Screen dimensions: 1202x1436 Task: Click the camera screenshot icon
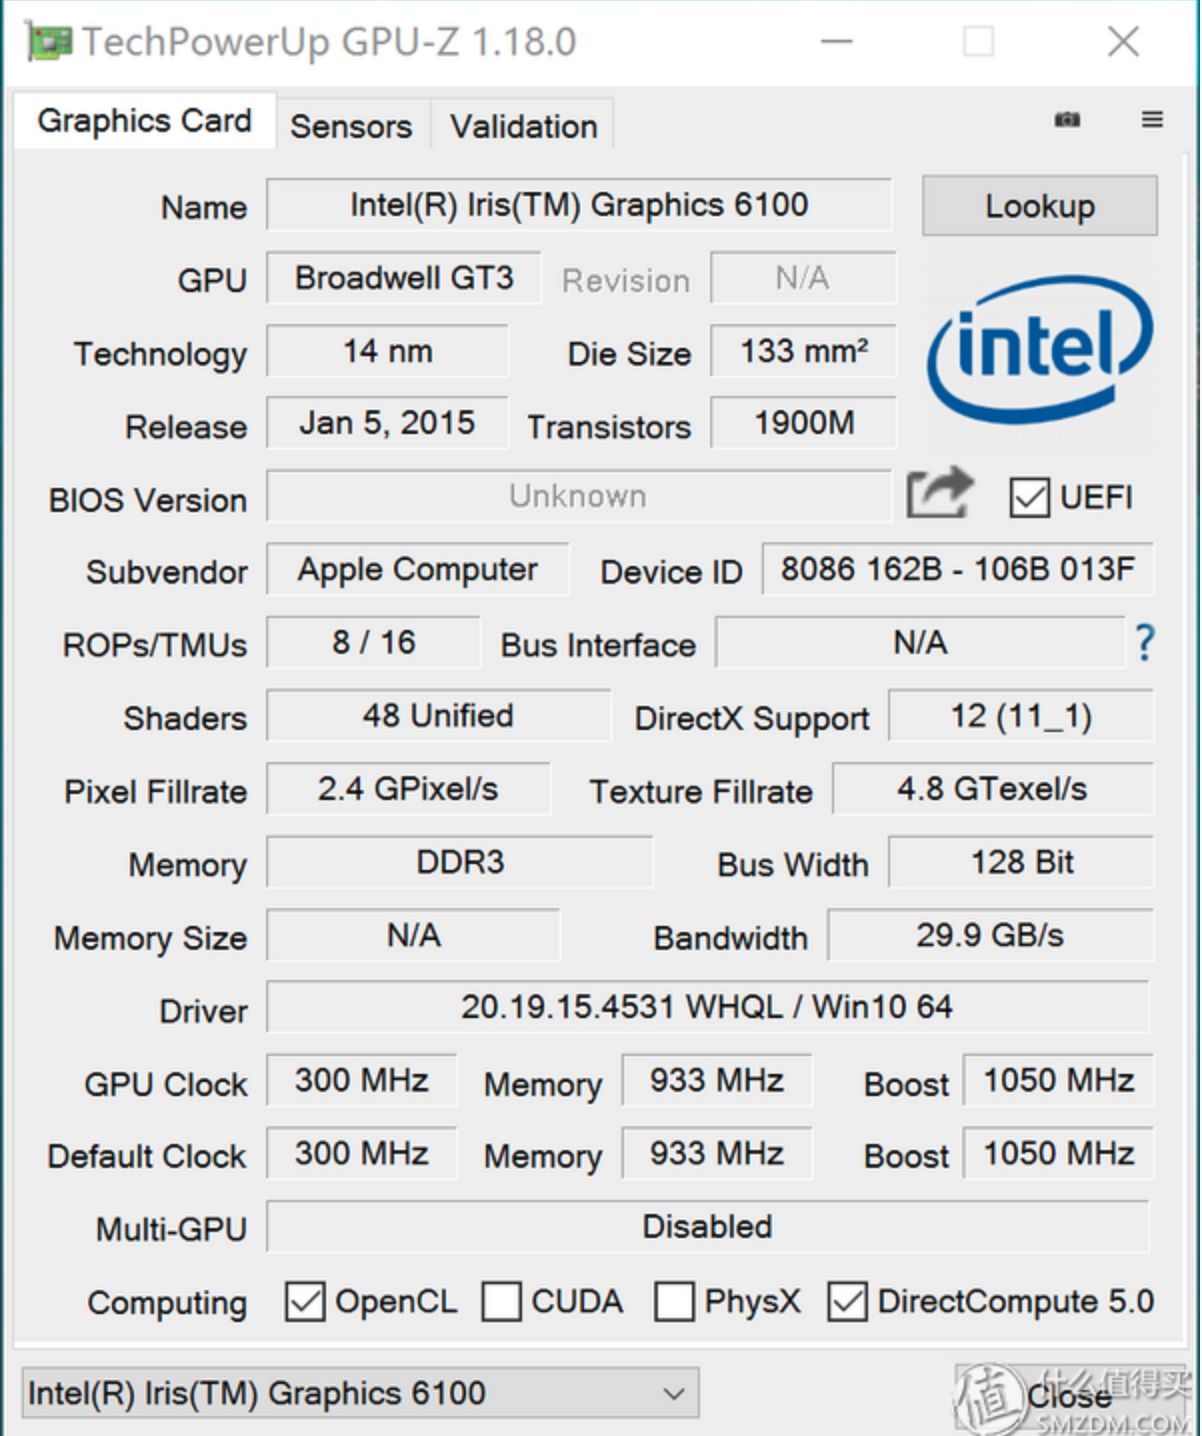(x=1067, y=119)
